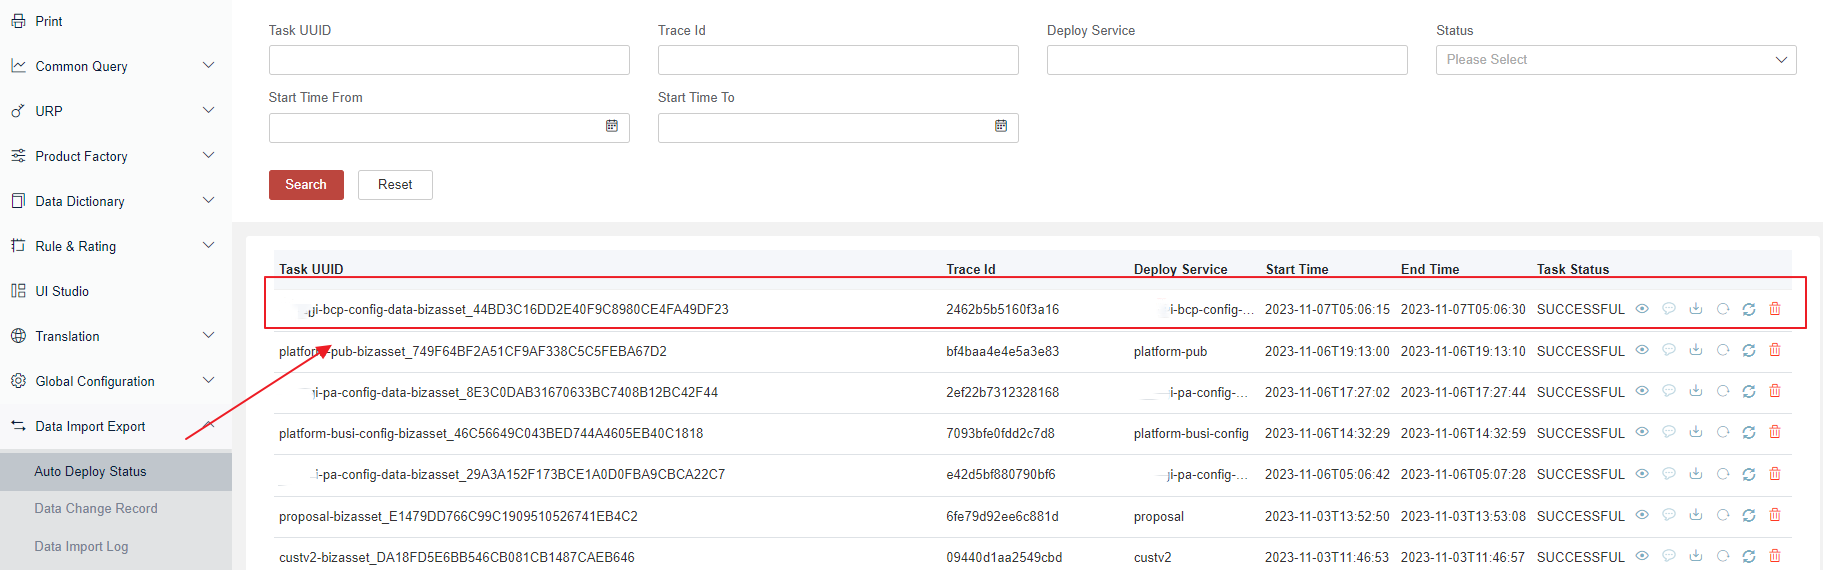
Task: Click sync arrows icon in pa-config-data-bizasset_29A3 row
Action: [1749, 474]
